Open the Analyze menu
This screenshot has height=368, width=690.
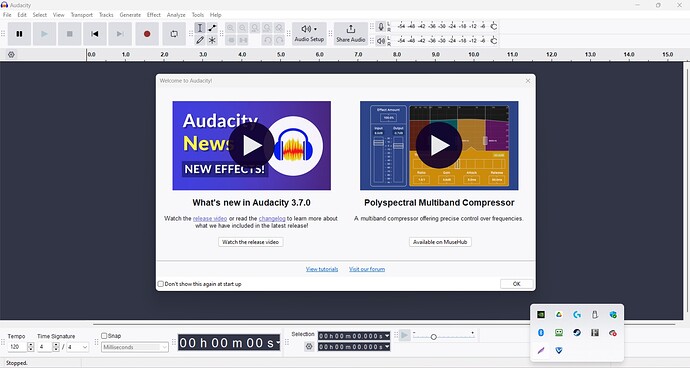point(176,15)
